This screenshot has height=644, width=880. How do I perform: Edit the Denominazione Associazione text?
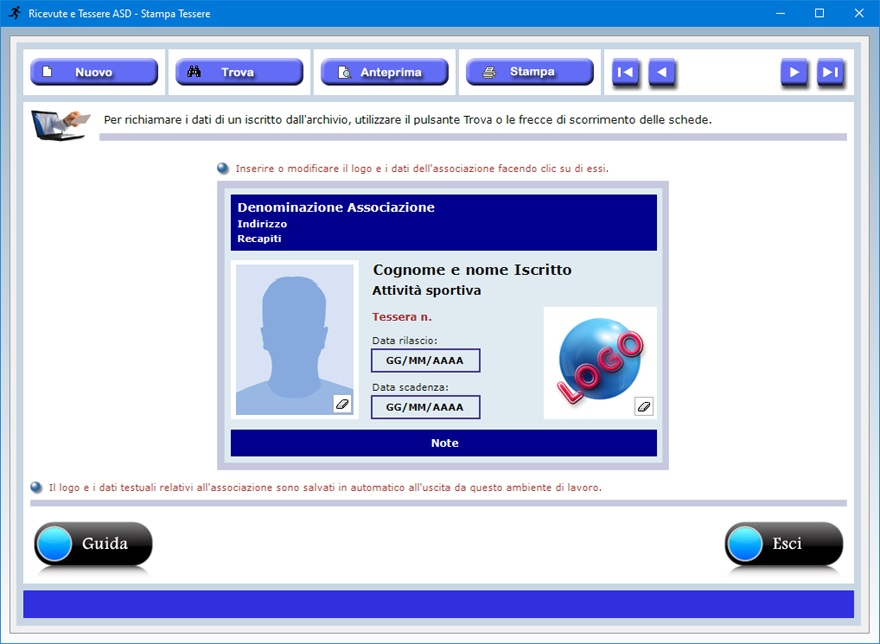336,207
